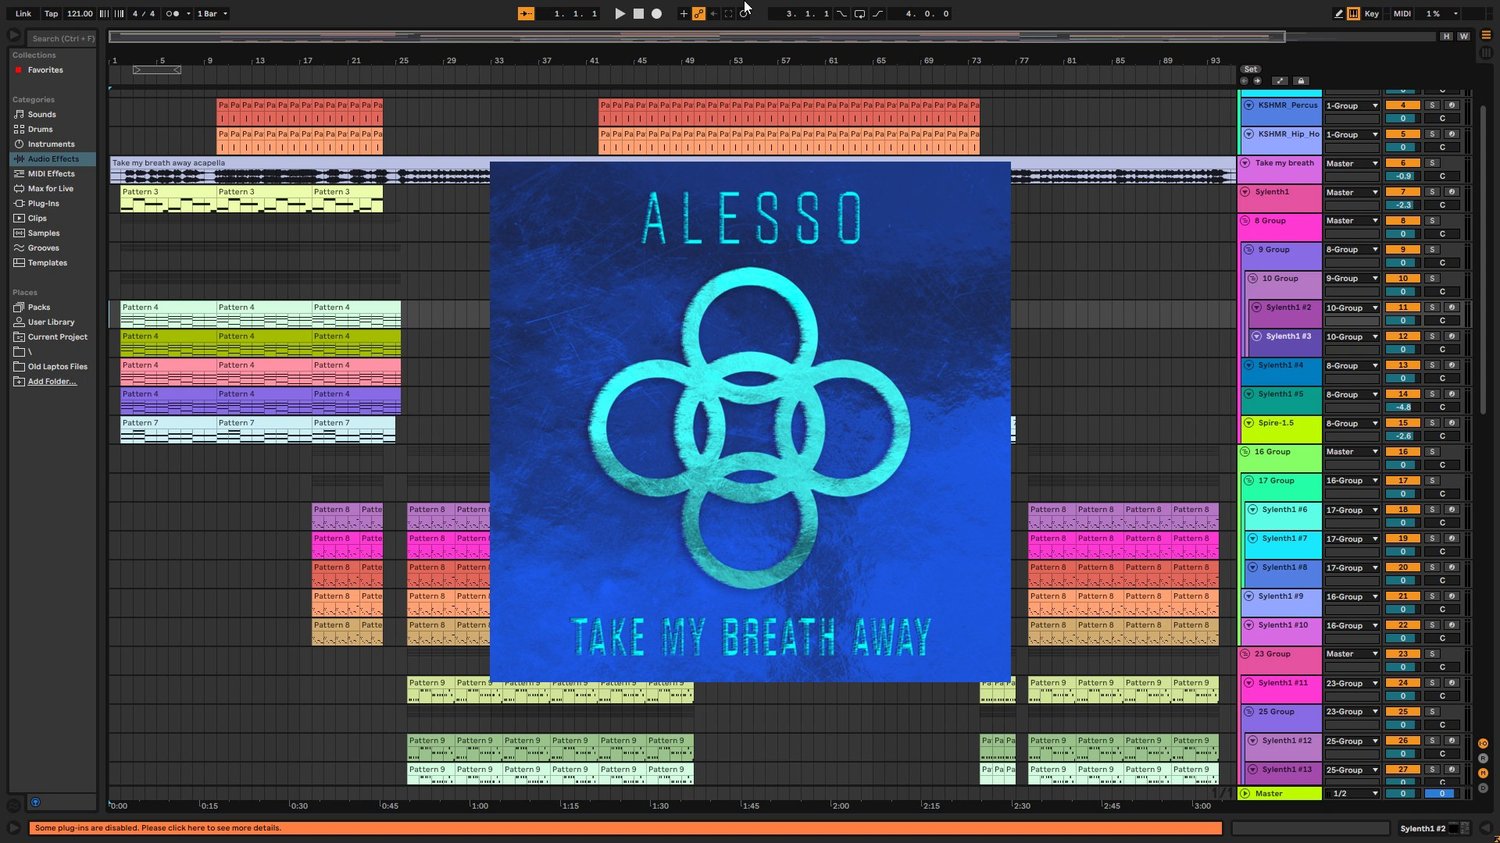Open the Max for Live category
Viewport: 1500px width, 843px height.
click(x=50, y=189)
